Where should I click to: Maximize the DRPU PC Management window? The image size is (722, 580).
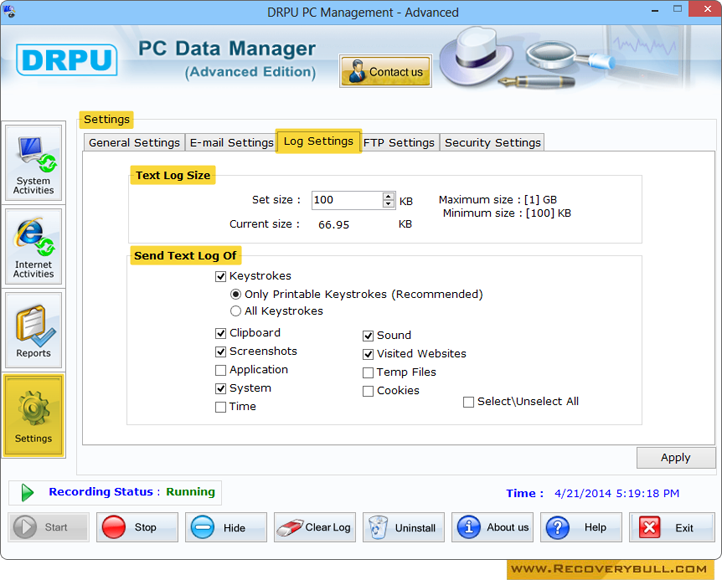point(677,9)
